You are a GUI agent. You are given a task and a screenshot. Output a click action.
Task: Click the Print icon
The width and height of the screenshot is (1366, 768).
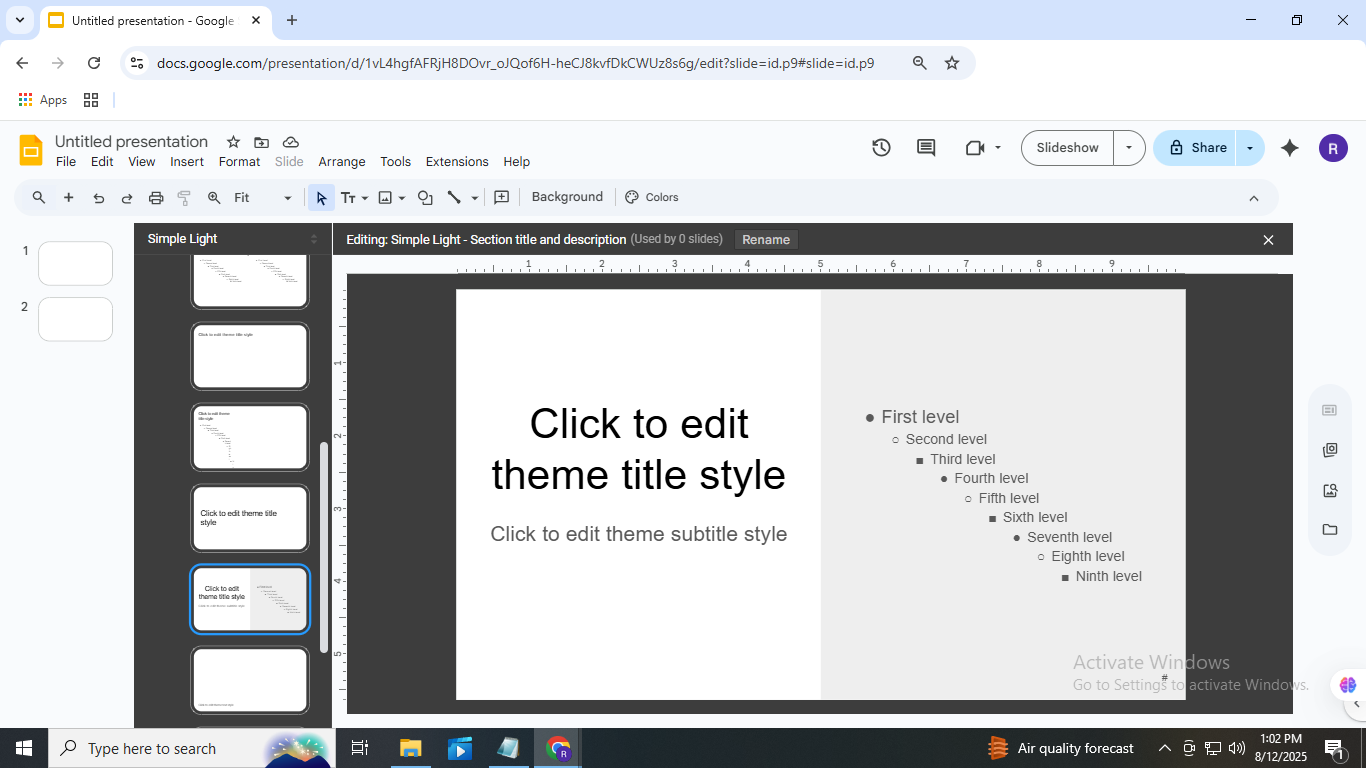[x=156, y=198]
